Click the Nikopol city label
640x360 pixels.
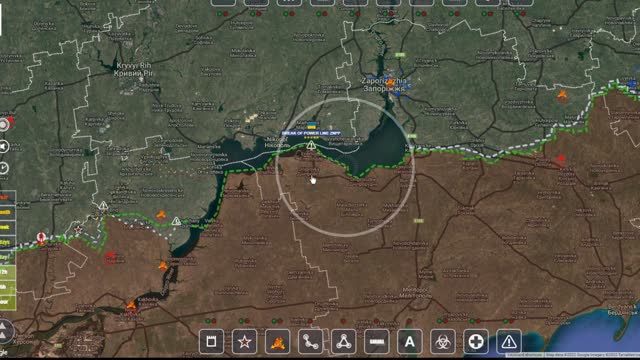tap(277, 142)
